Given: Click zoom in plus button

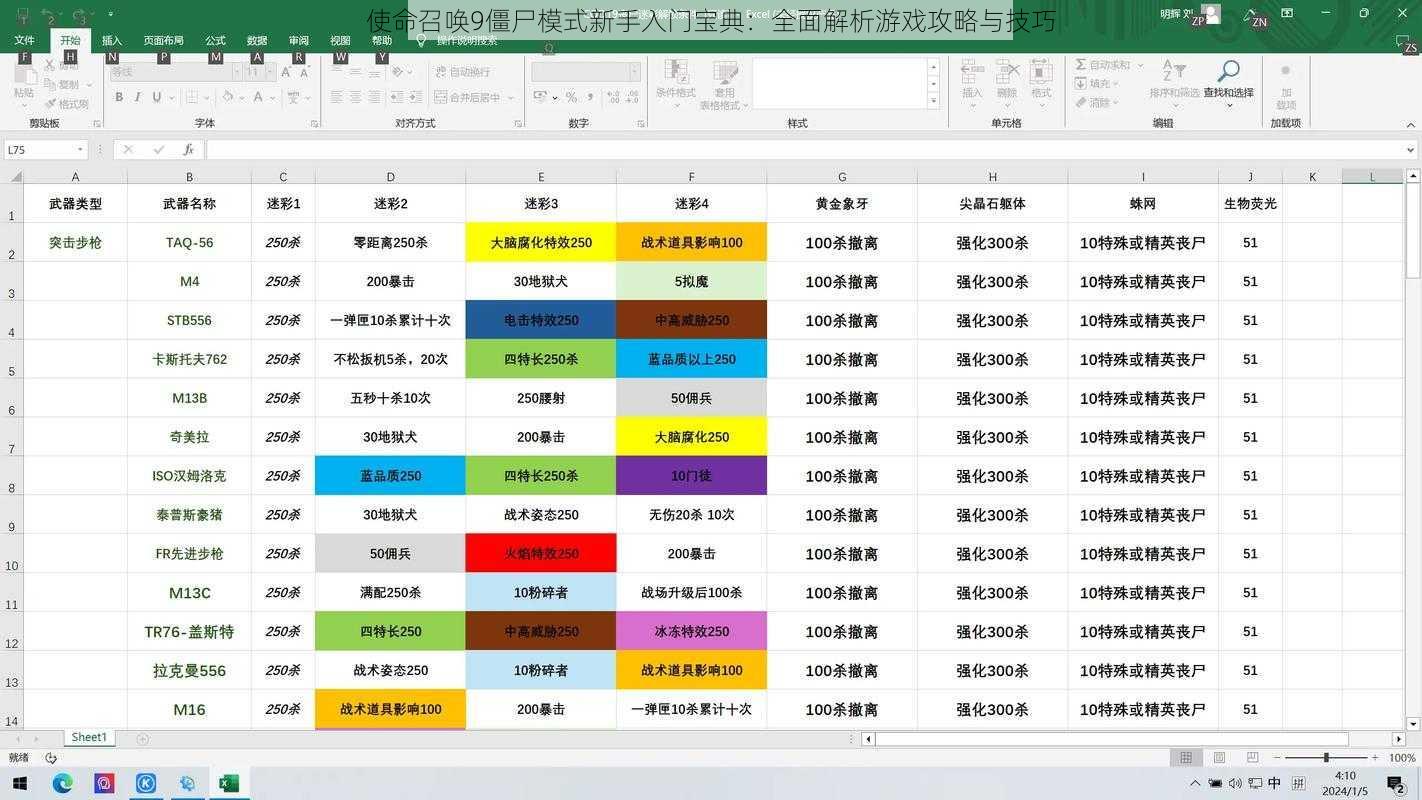Looking at the screenshot, I should [x=1376, y=758].
